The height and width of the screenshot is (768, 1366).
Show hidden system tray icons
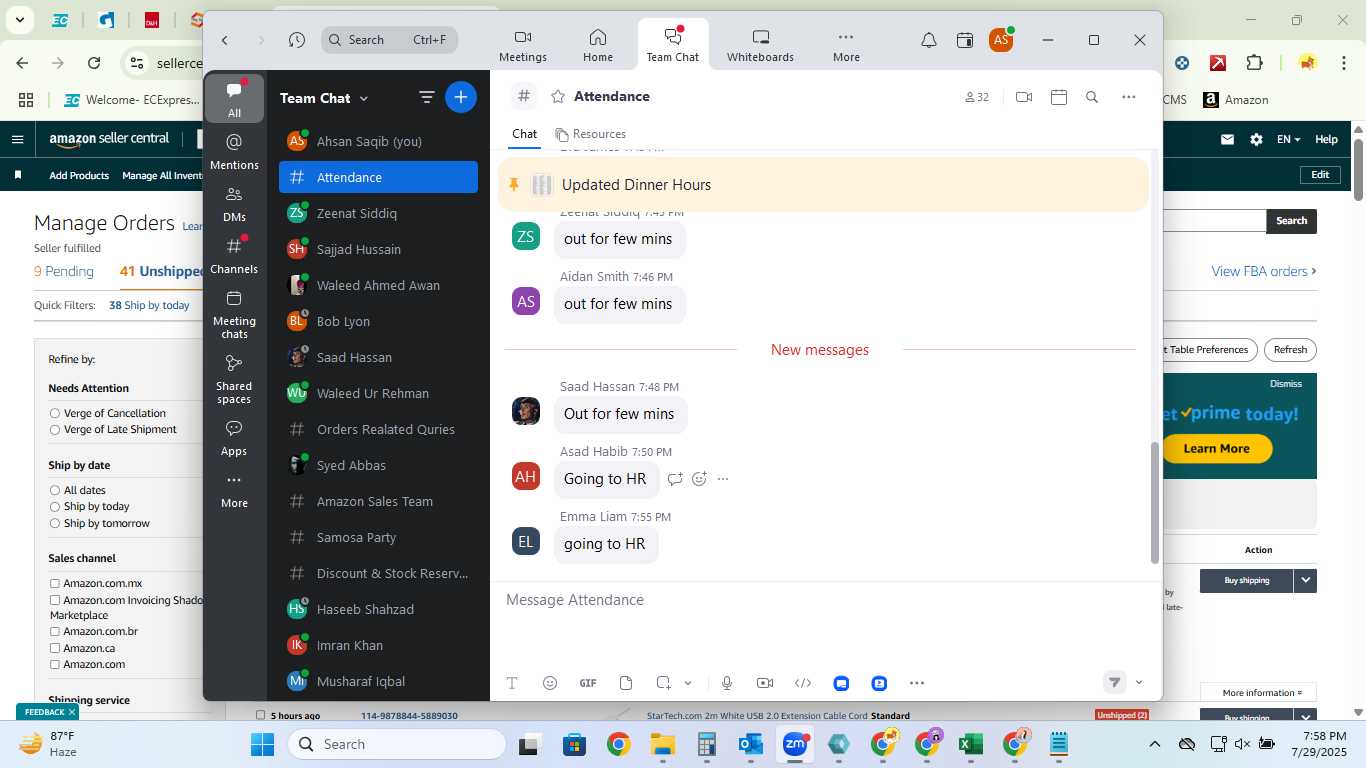tap(1154, 744)
